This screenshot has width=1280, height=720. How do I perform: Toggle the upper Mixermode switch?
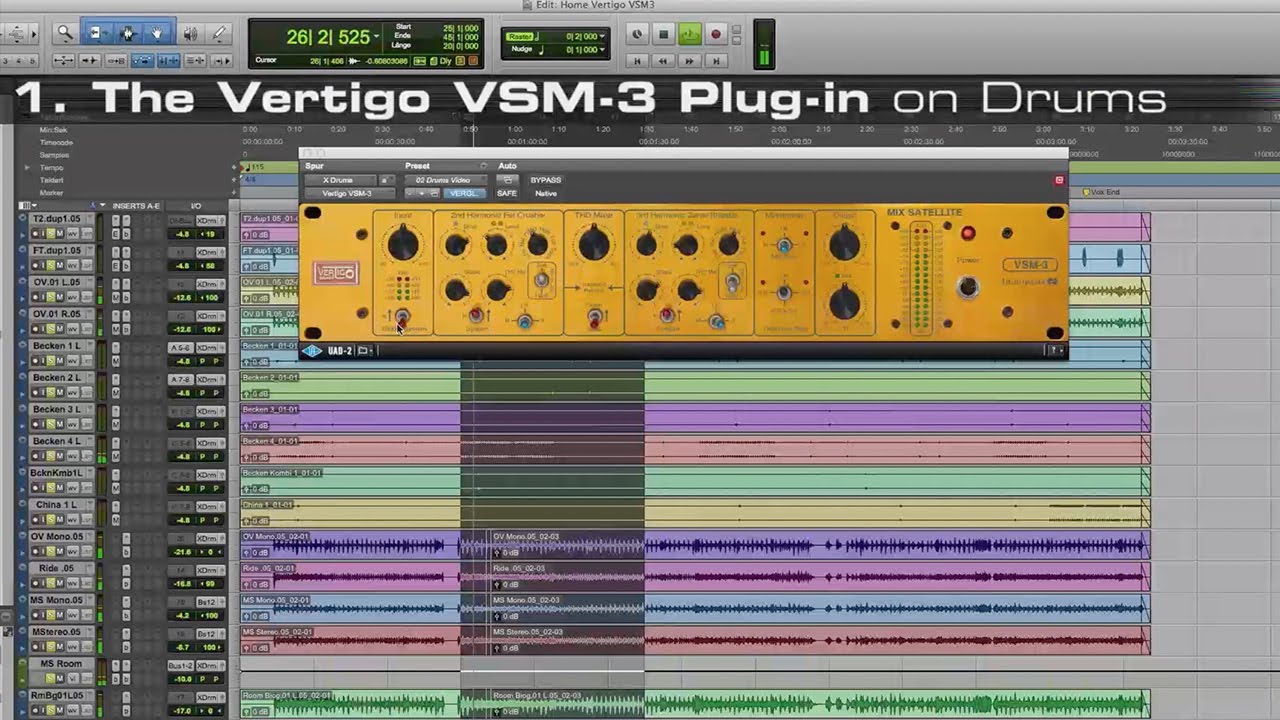[x=784, y=245]
